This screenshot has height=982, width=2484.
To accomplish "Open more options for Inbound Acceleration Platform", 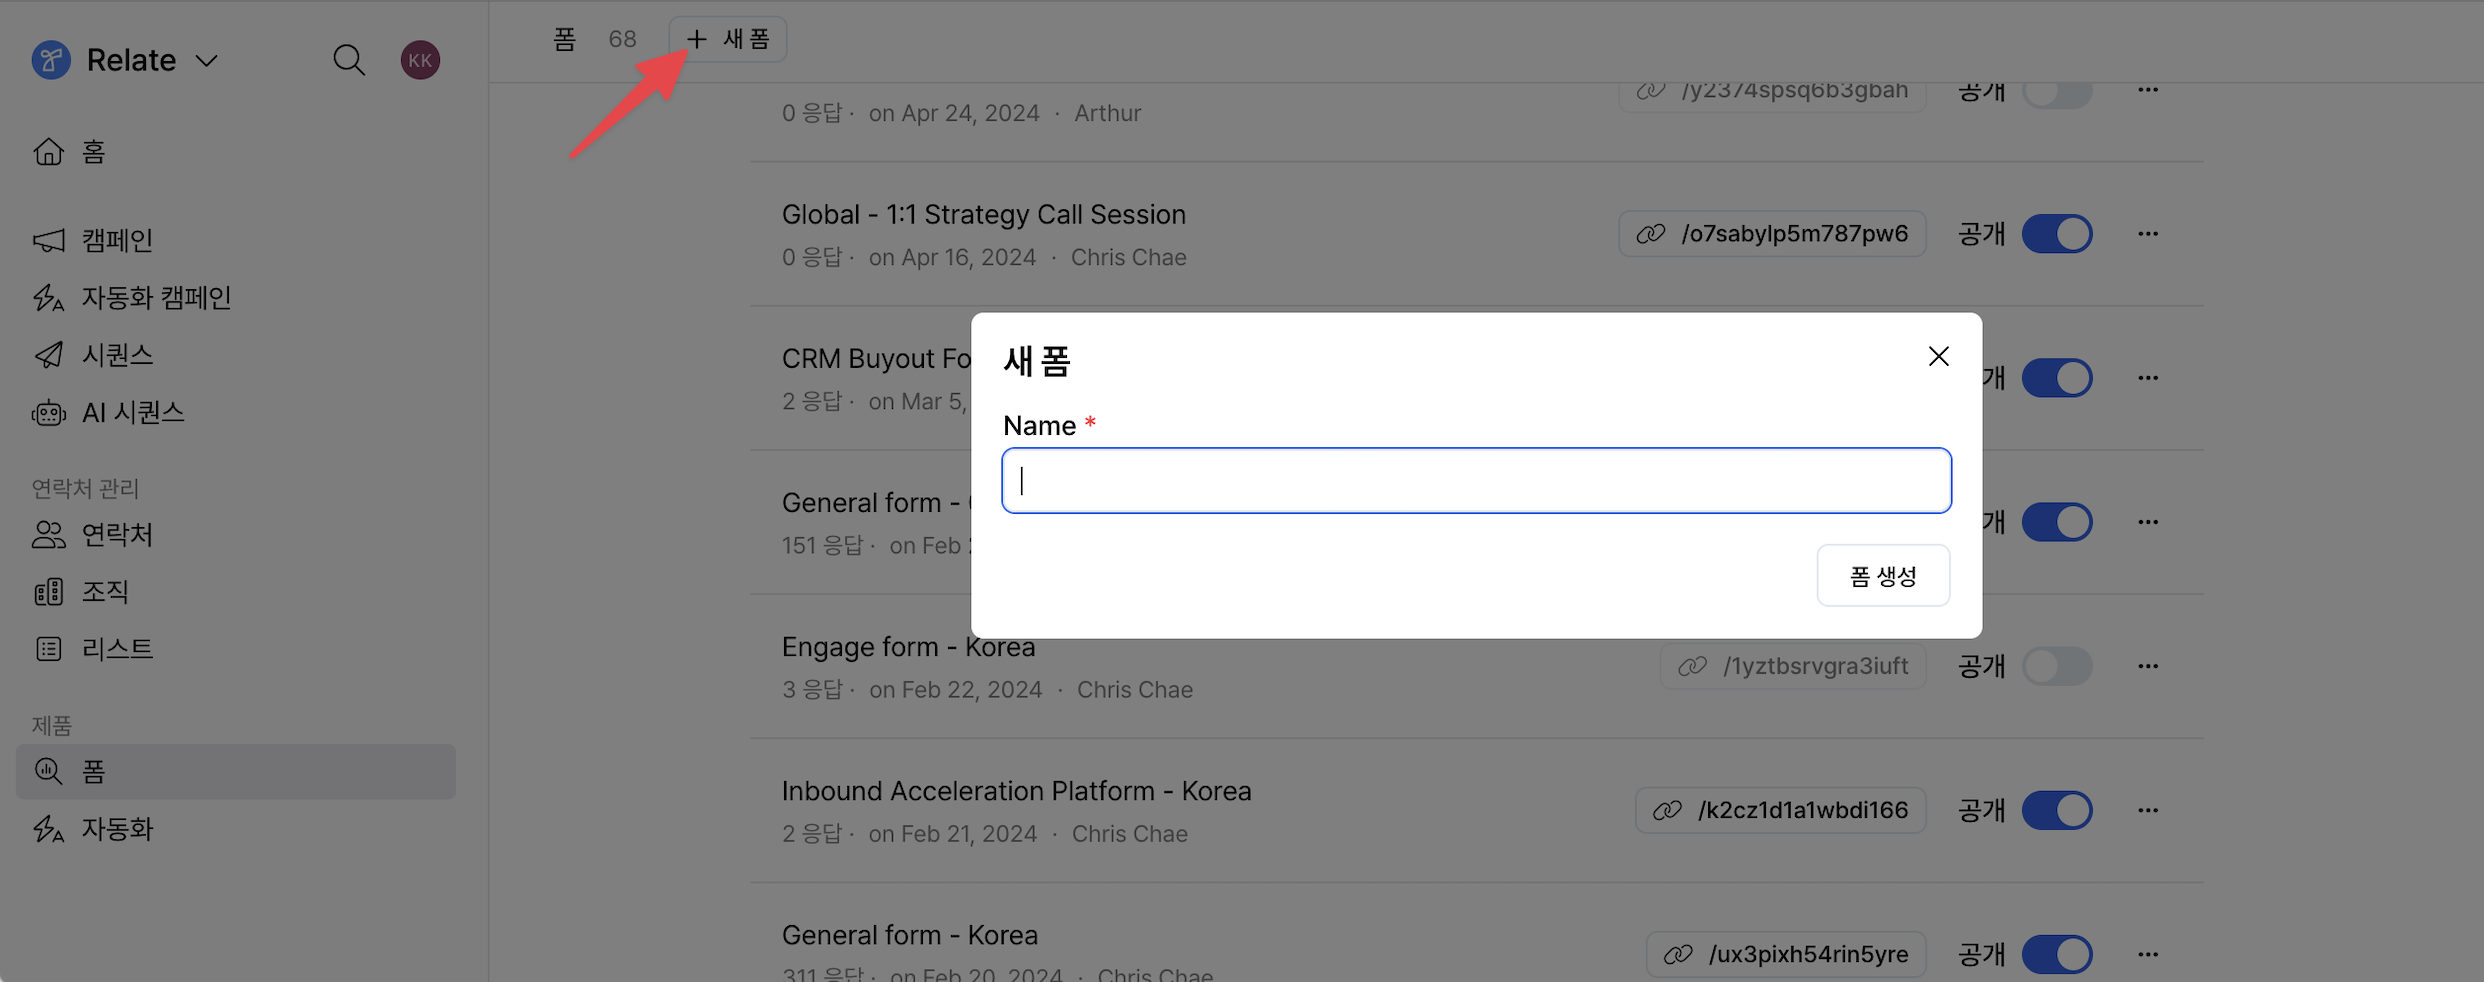I will pyautogui.click(x=2148, y=810).
